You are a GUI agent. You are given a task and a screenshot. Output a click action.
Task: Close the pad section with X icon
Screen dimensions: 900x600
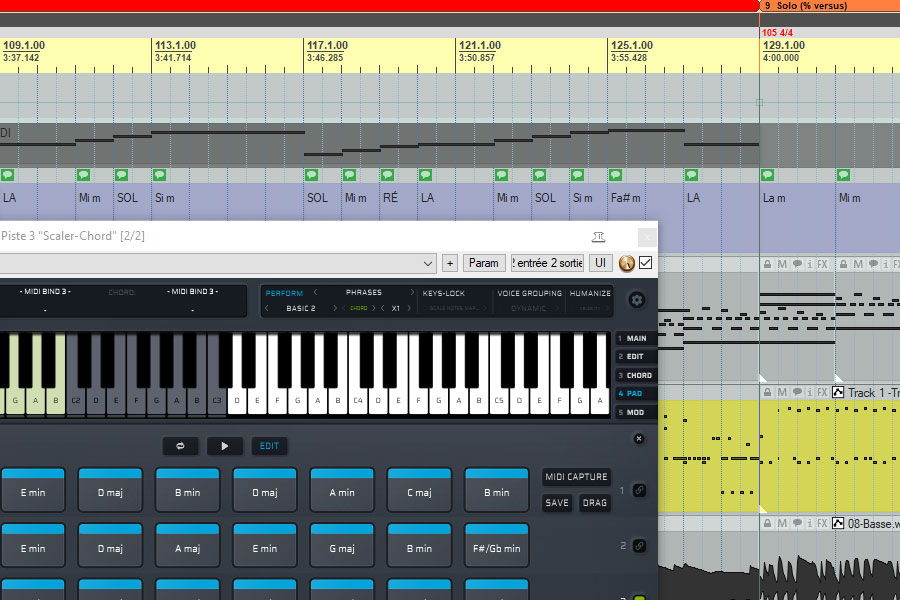(639, 438)
